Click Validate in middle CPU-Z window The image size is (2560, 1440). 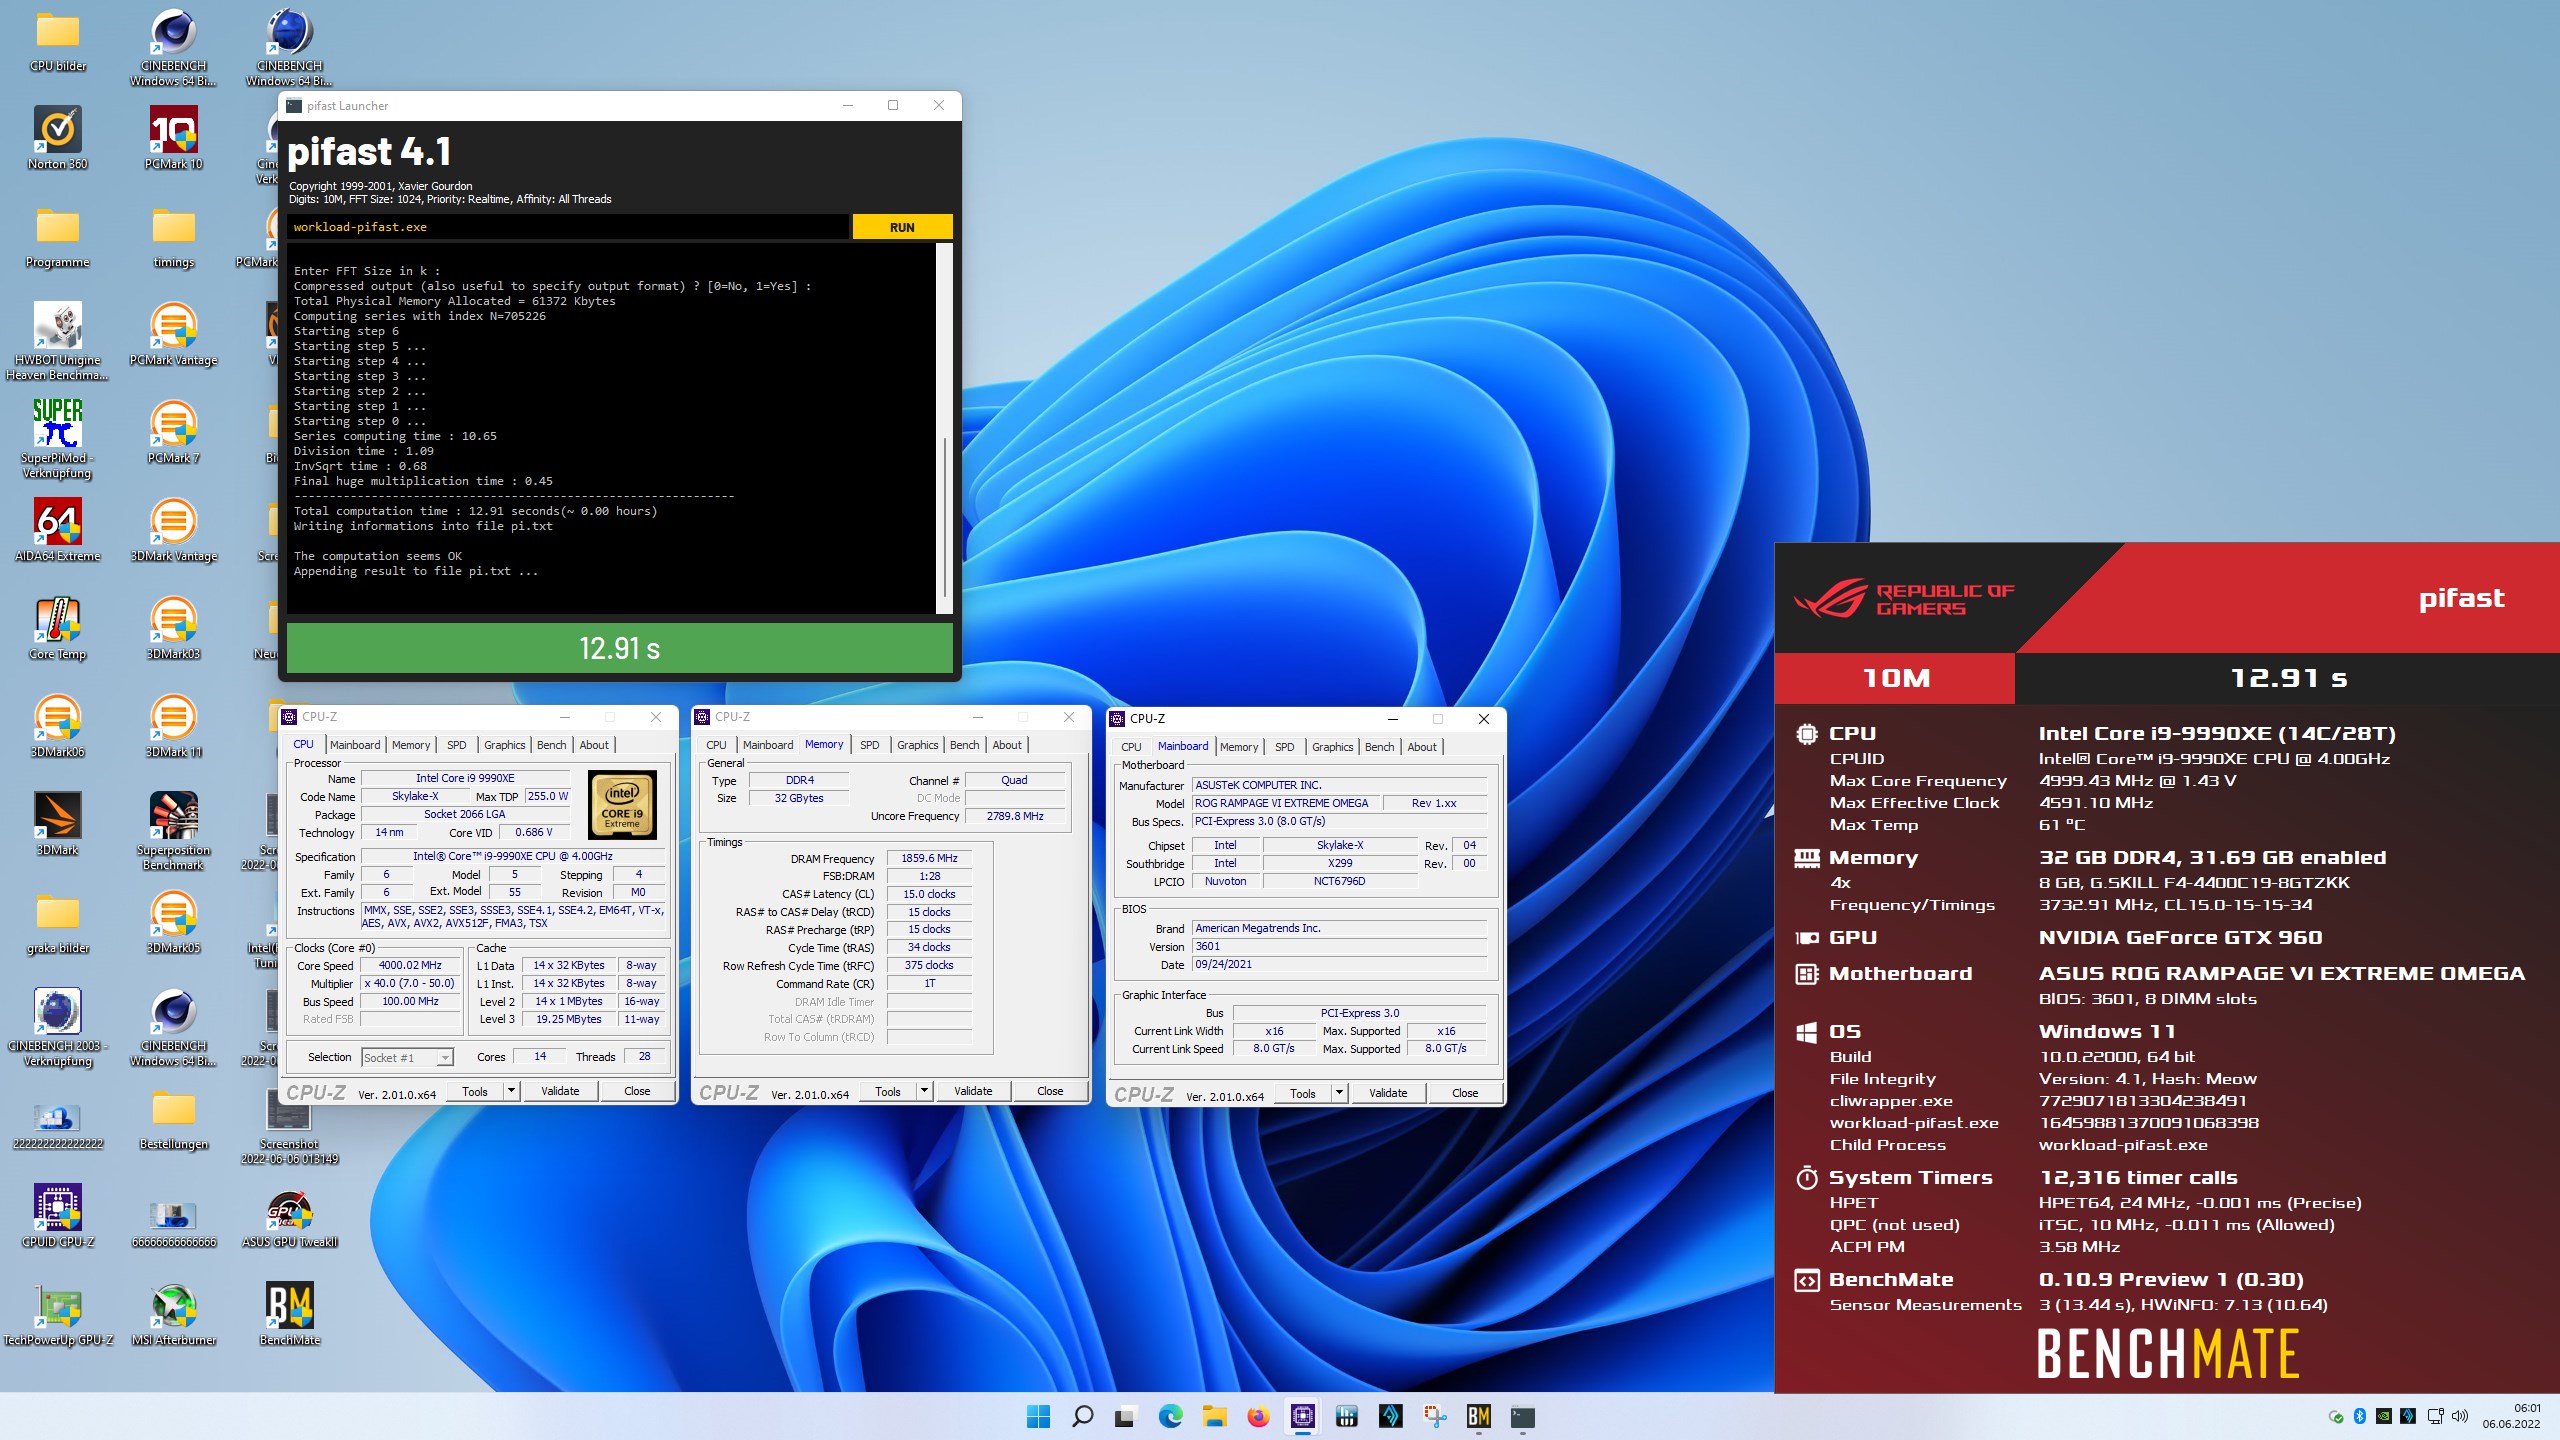tap(973, 1091)
